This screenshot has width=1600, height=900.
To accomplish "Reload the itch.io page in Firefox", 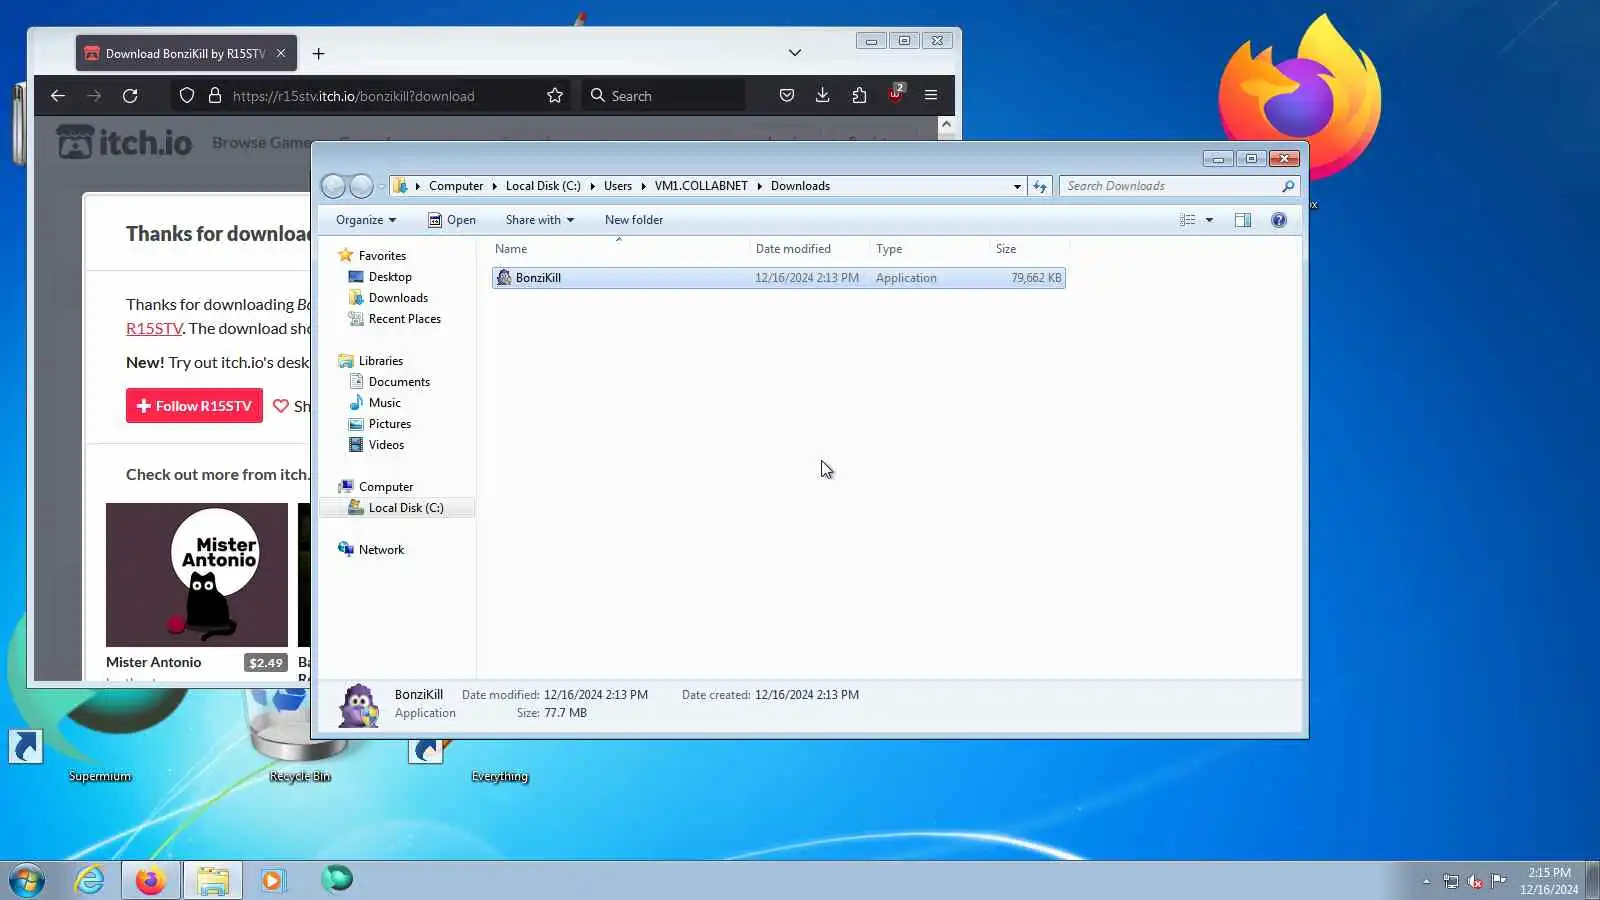I will pos(130,96).
